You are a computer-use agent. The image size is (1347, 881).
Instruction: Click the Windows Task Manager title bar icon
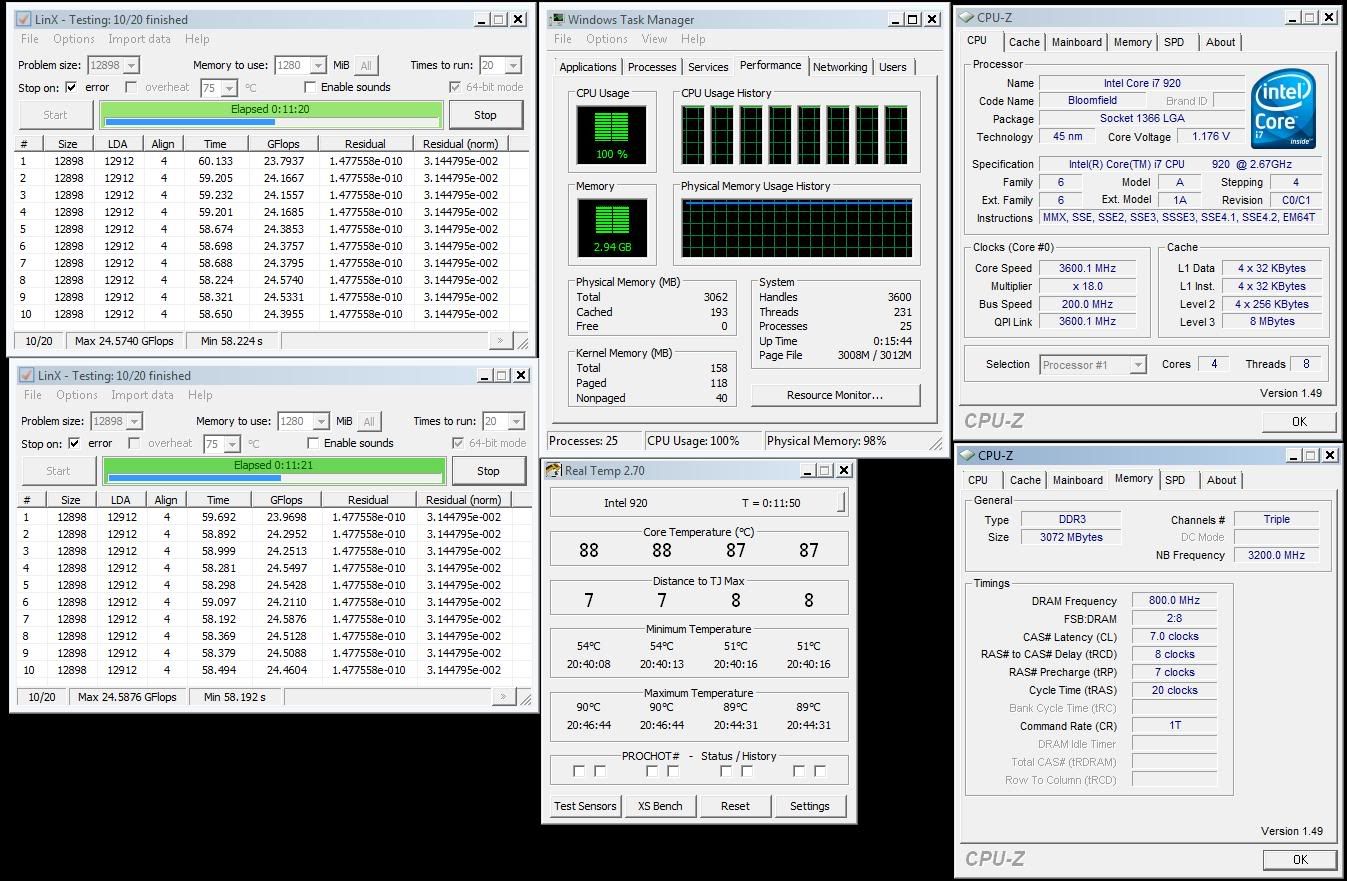[556, 19]
